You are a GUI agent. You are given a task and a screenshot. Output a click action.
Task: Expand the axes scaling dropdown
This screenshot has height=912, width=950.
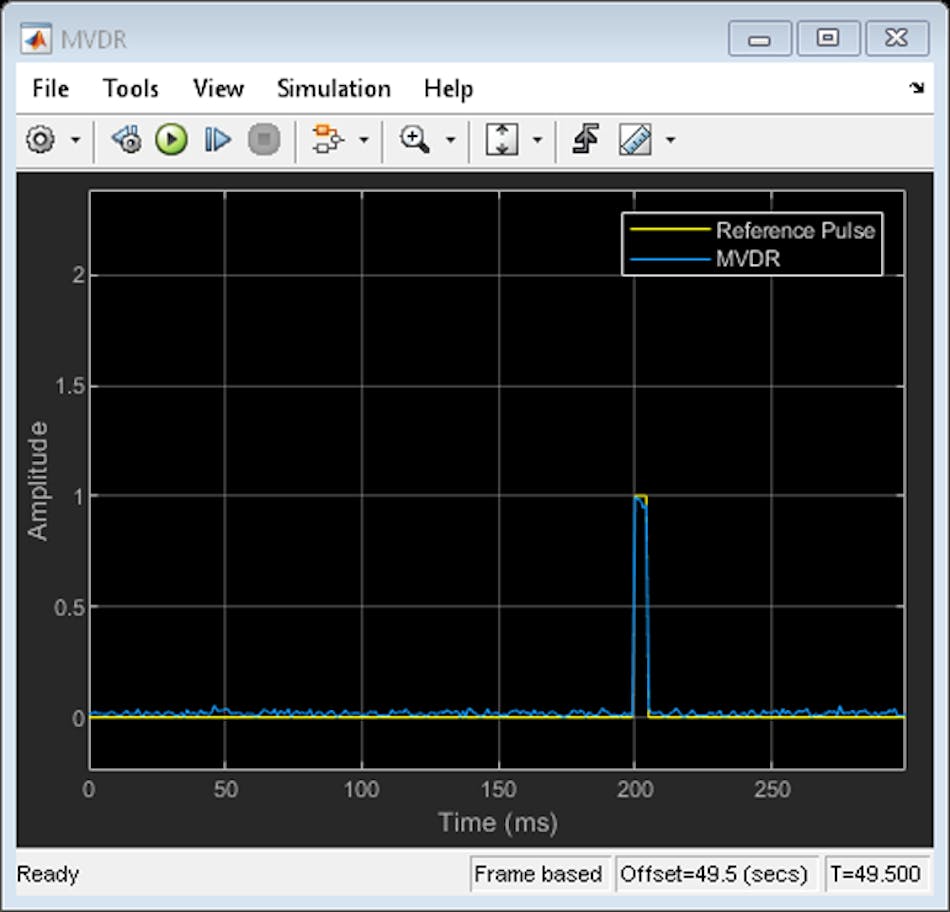tap(537, 140)
